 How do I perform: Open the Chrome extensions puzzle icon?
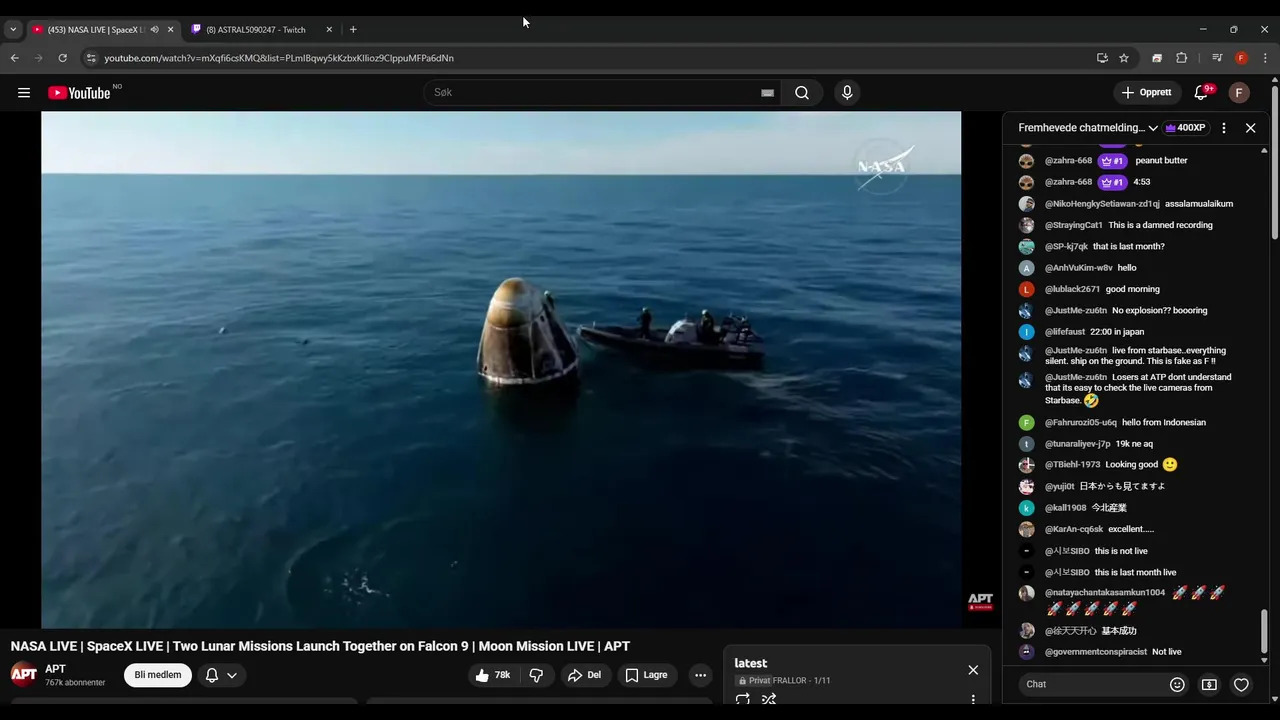1181,58
